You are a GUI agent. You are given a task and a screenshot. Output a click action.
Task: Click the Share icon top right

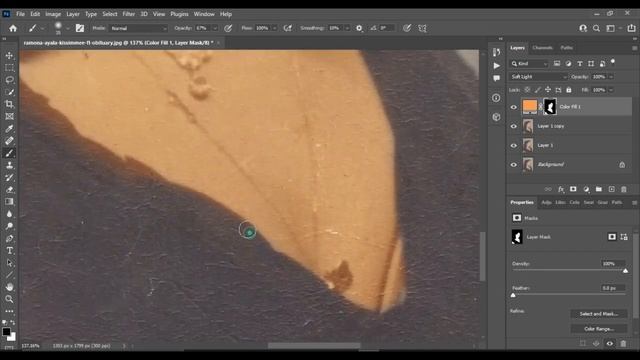coord(631,28)
